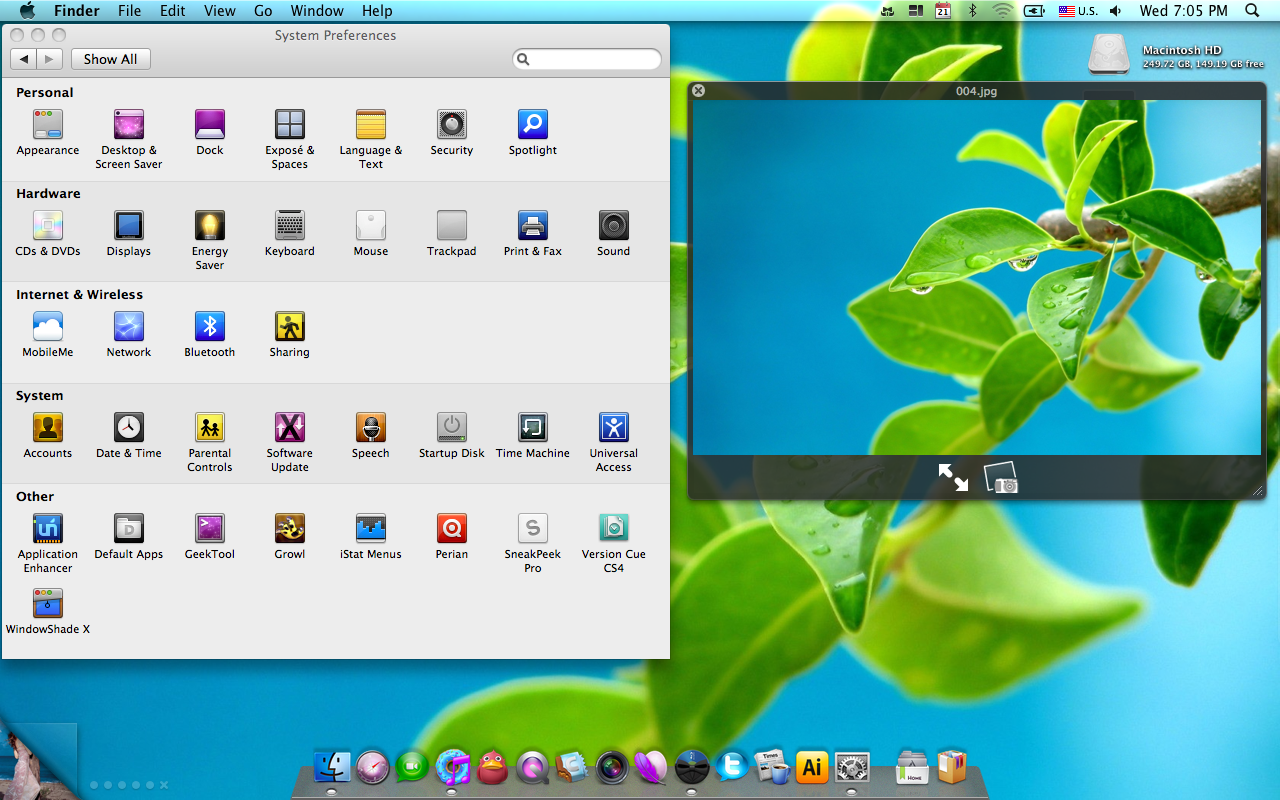The image size is (1280, 800).
Task: Open the Edit menu
Action: point(173,11)
